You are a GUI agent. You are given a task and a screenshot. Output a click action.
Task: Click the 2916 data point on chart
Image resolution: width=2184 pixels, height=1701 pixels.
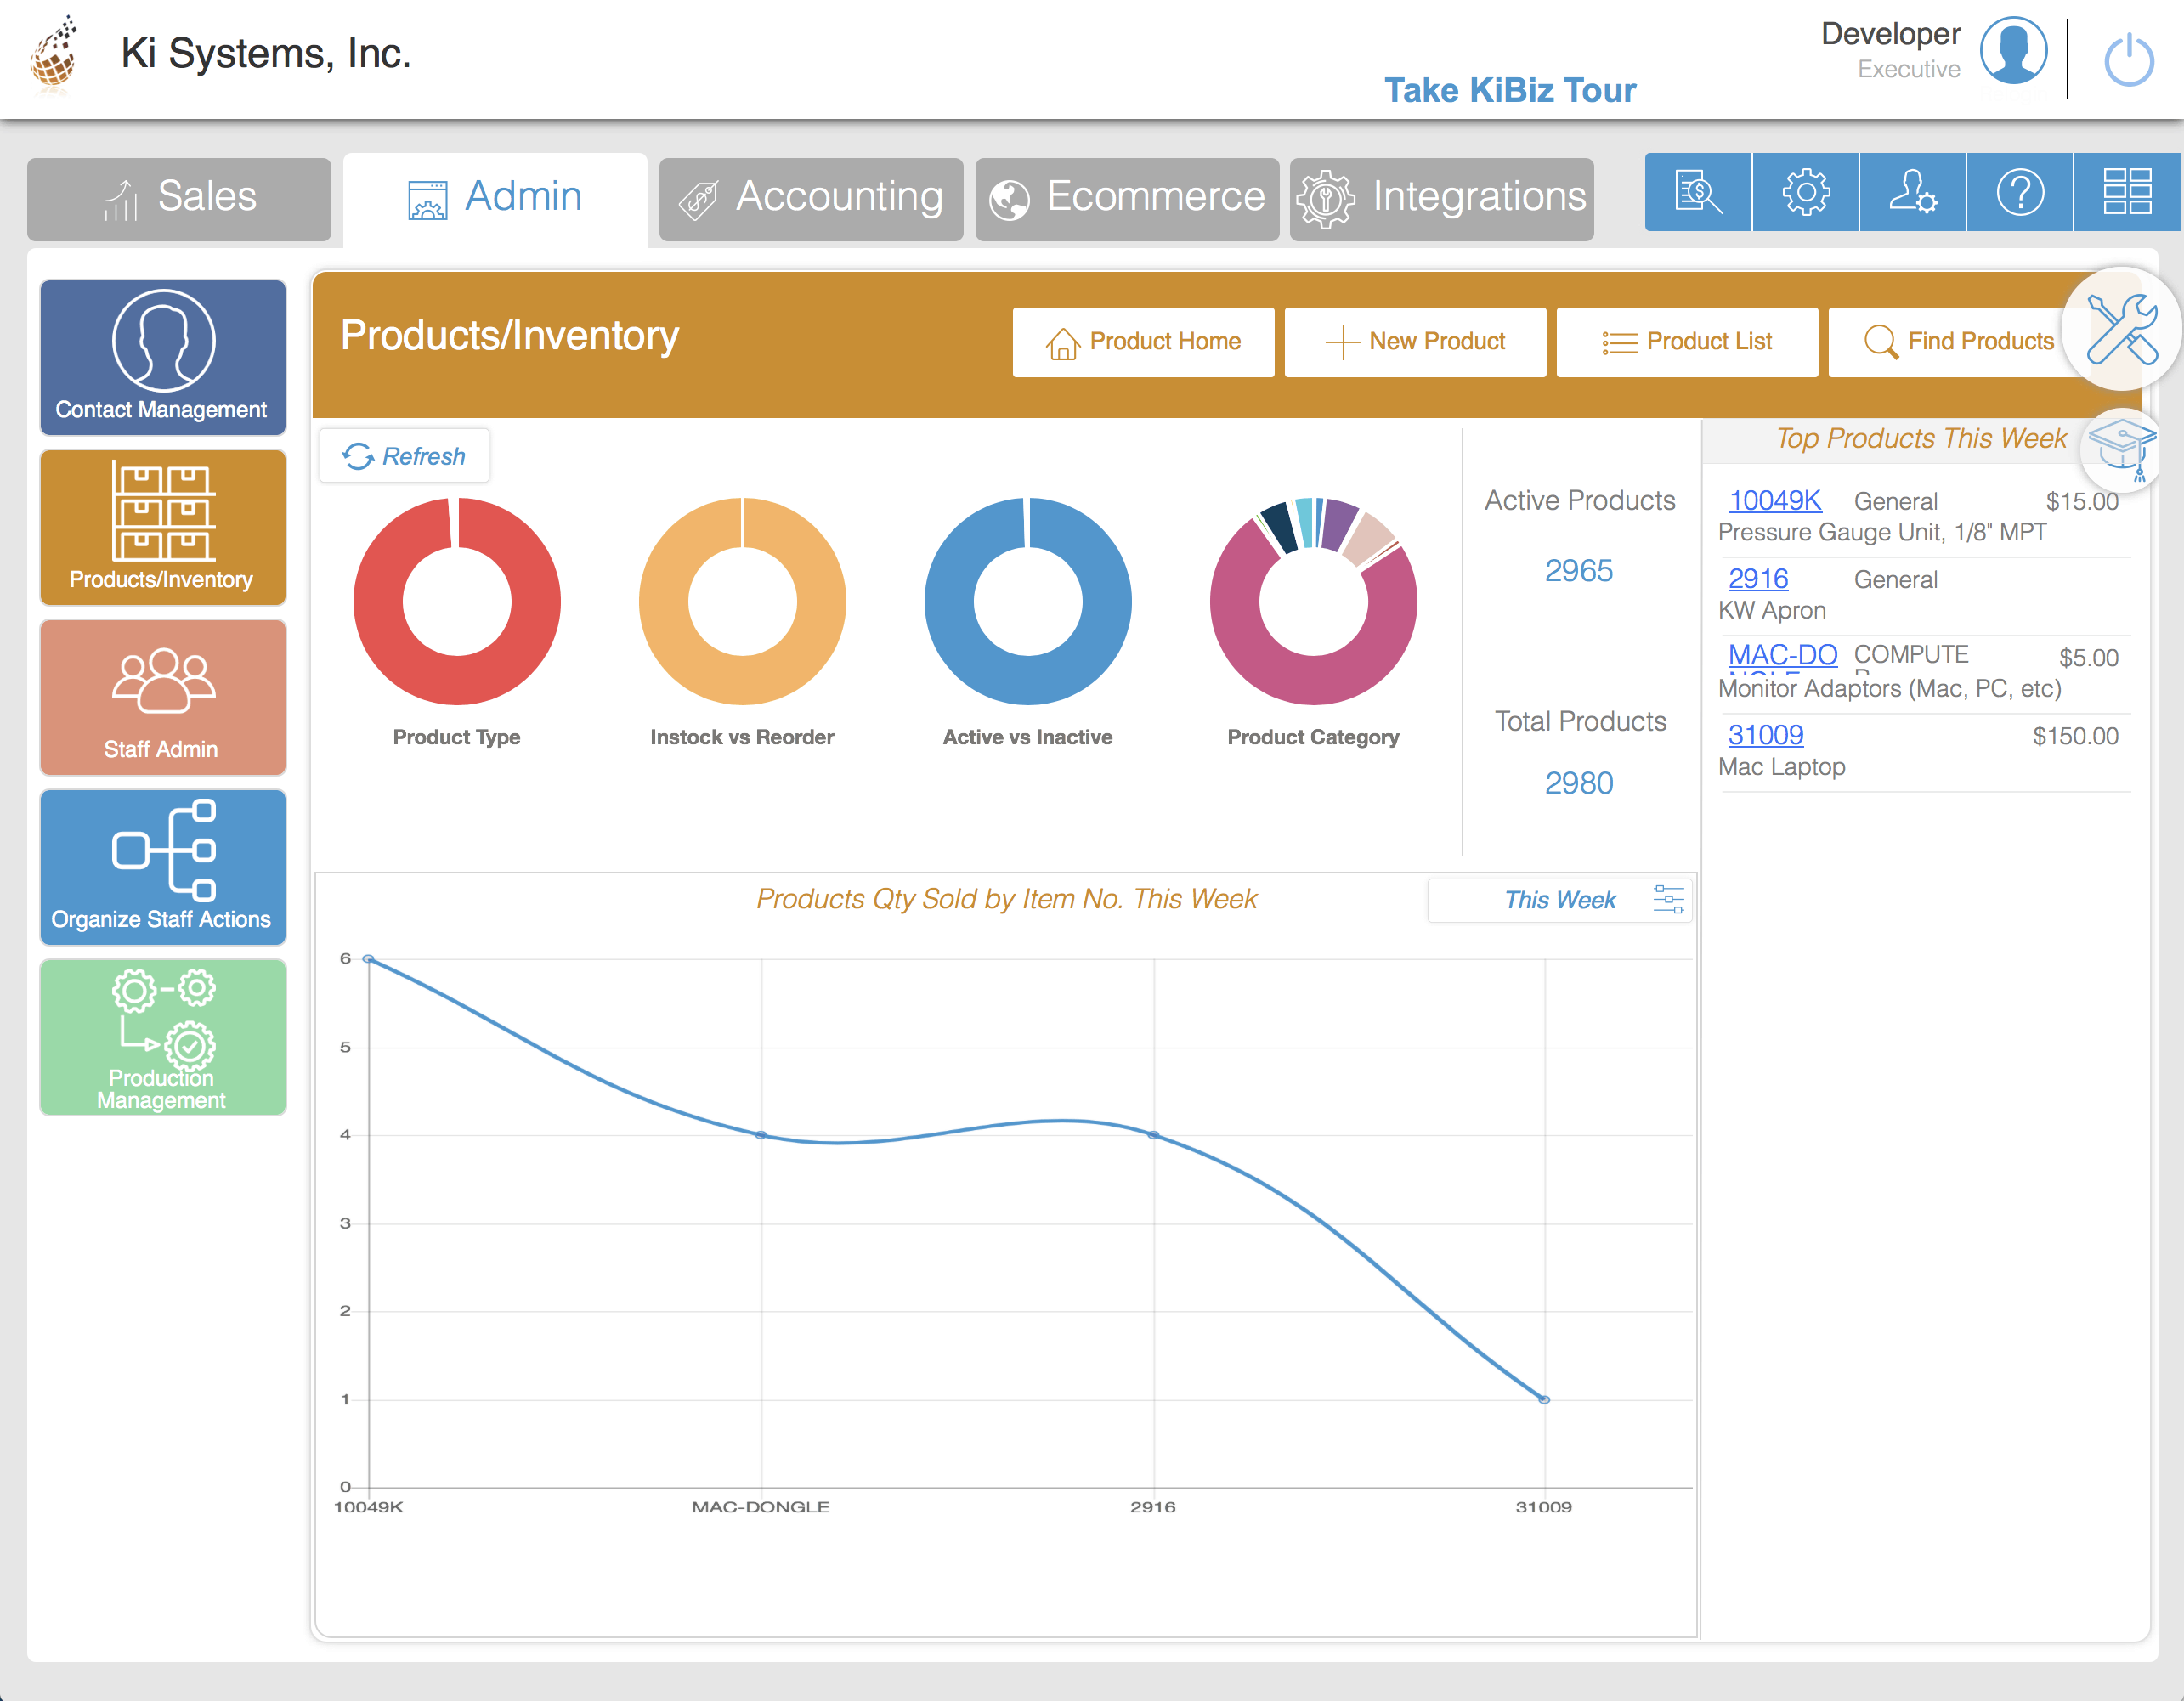click(1153, 1135)
